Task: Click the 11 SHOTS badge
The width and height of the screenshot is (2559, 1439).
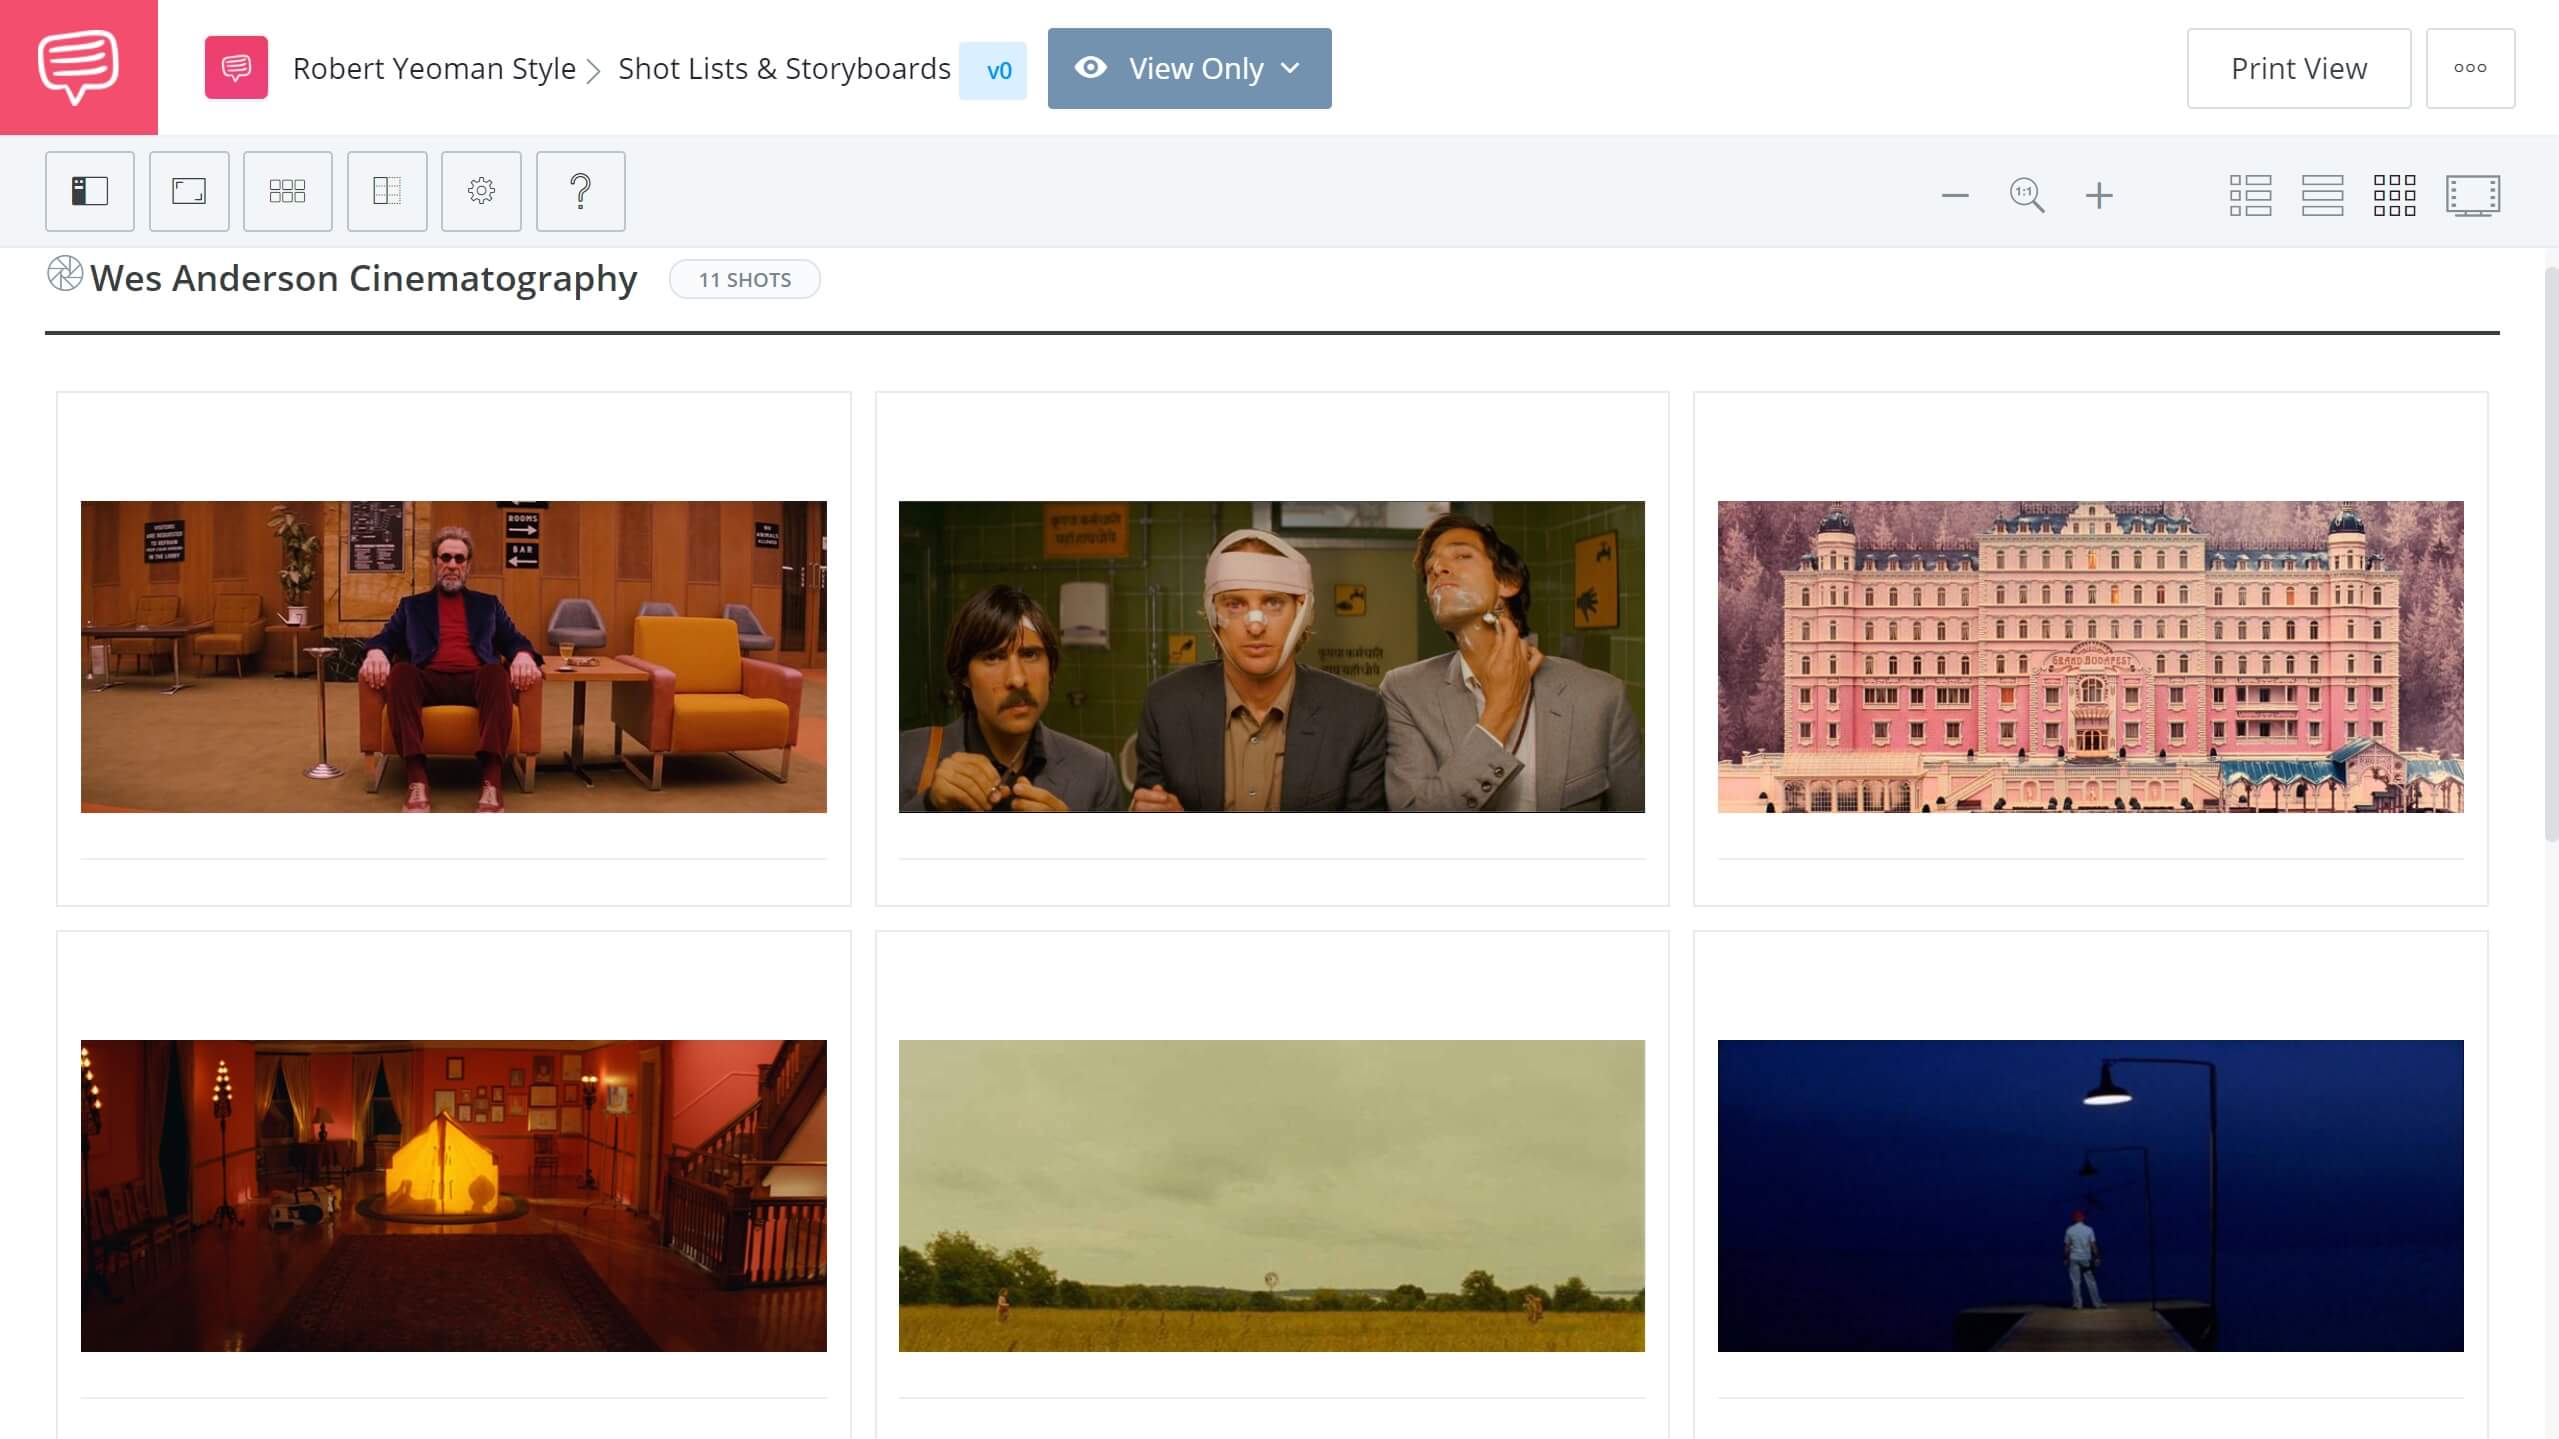Action: pos(745,279)
